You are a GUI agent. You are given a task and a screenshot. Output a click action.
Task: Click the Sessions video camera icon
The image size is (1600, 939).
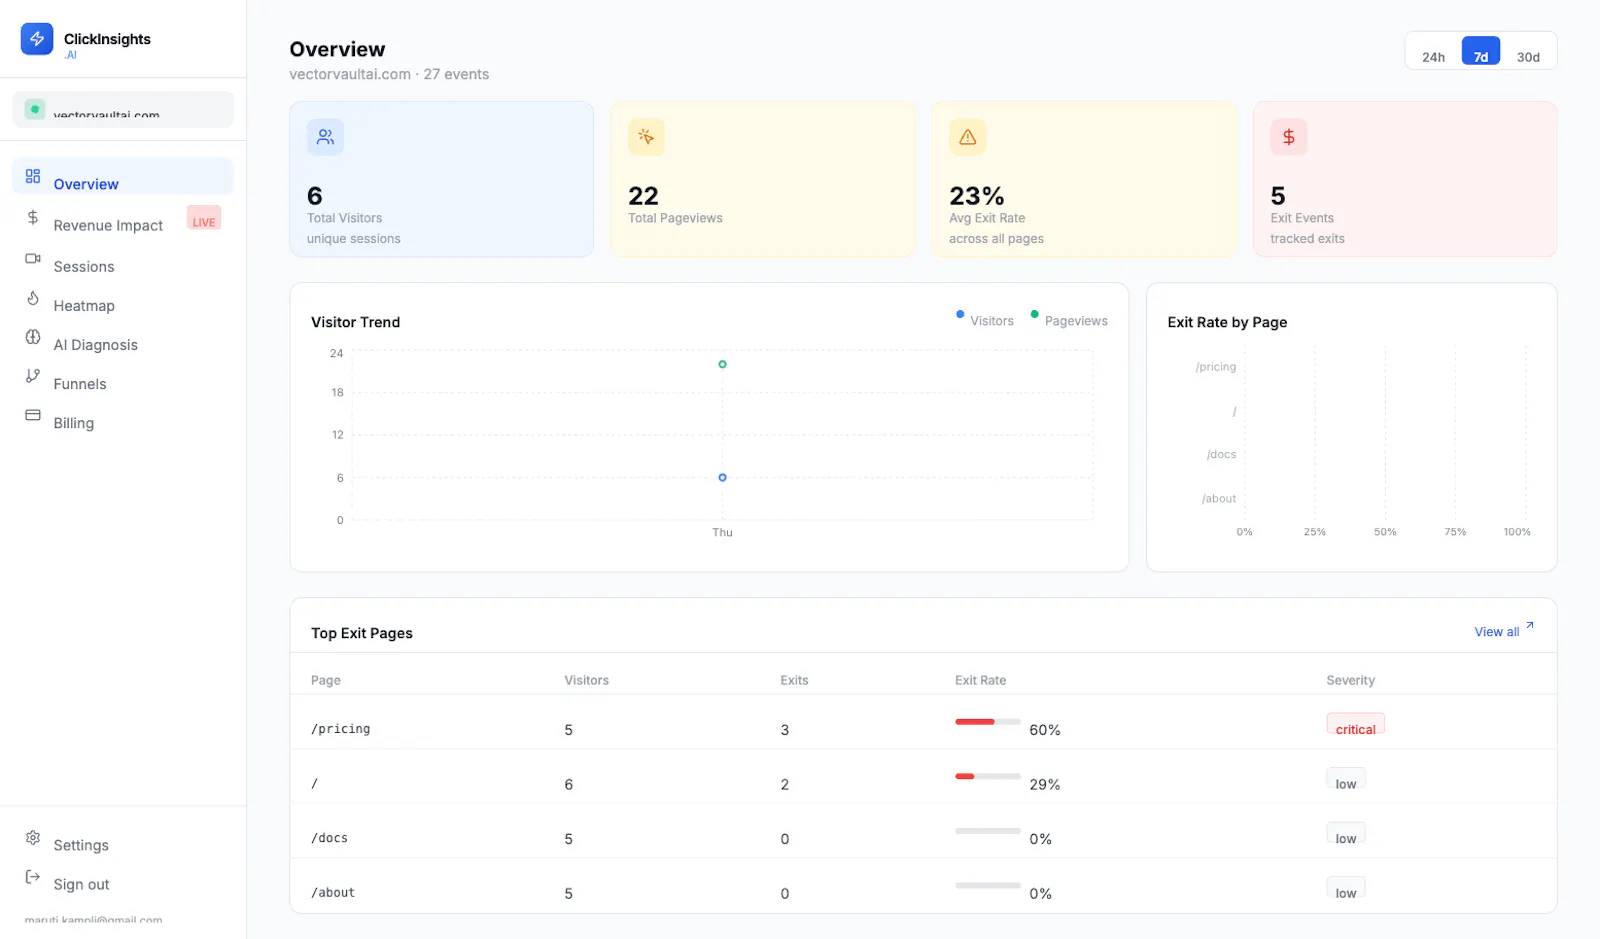click(33, 258)
